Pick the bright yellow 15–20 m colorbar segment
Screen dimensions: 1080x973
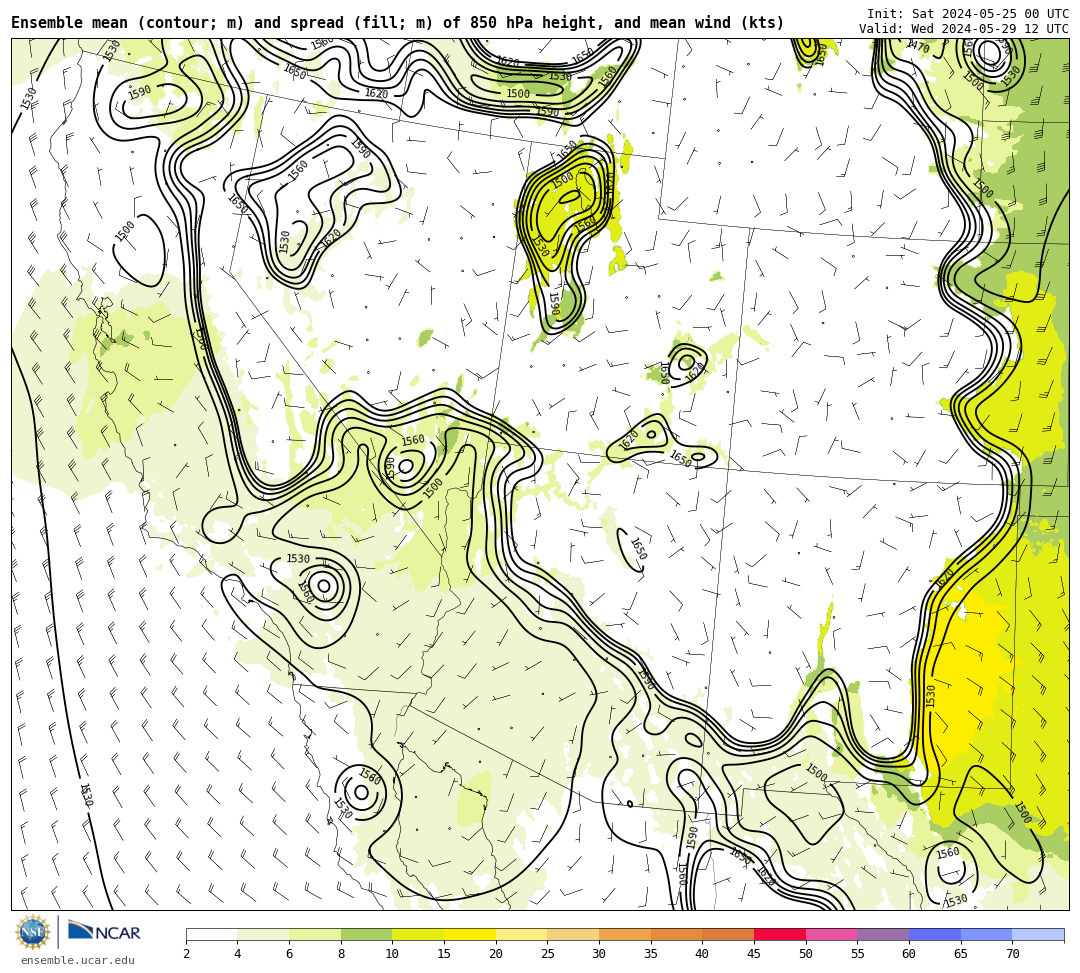470,934
